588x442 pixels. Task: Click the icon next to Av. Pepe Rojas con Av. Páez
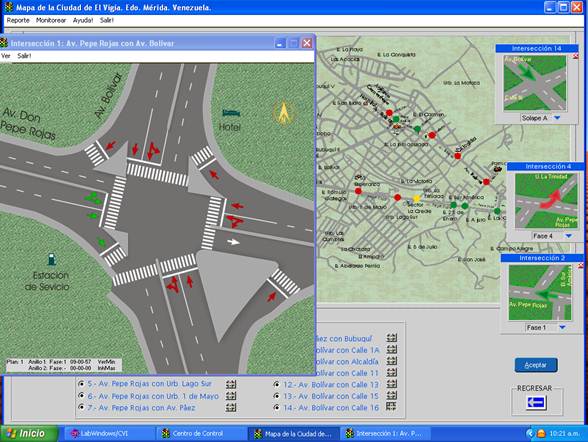coord(231,407)
